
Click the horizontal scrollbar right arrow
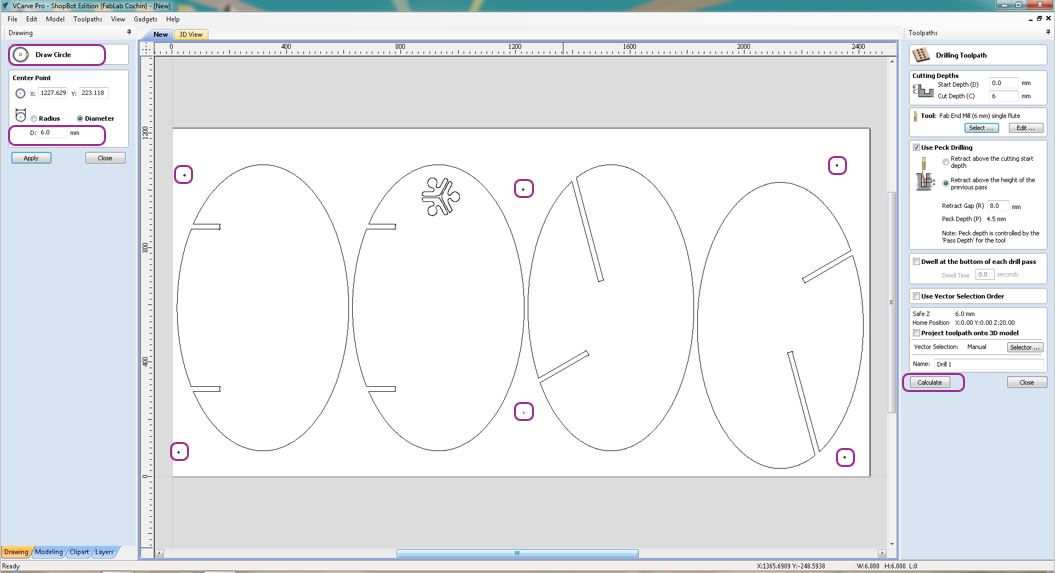(x=882, y=553)
